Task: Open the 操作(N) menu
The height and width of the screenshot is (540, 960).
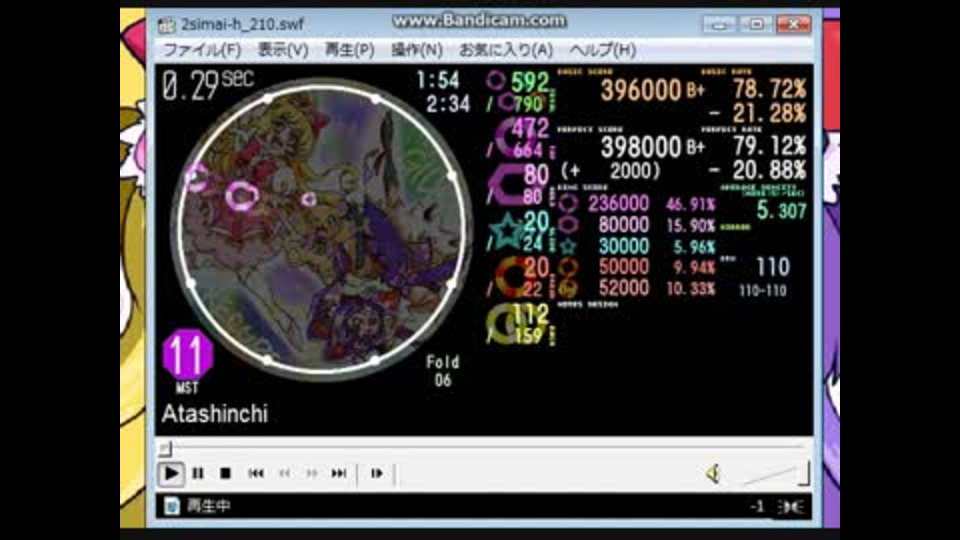Action: point(416,50)
